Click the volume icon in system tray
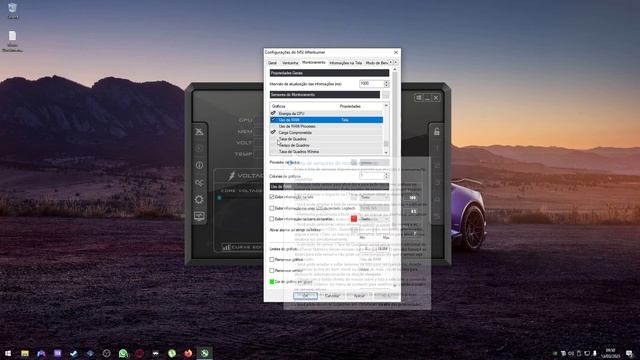The width and height of the screenshot is (640, 360). click(x=571, y=353)
